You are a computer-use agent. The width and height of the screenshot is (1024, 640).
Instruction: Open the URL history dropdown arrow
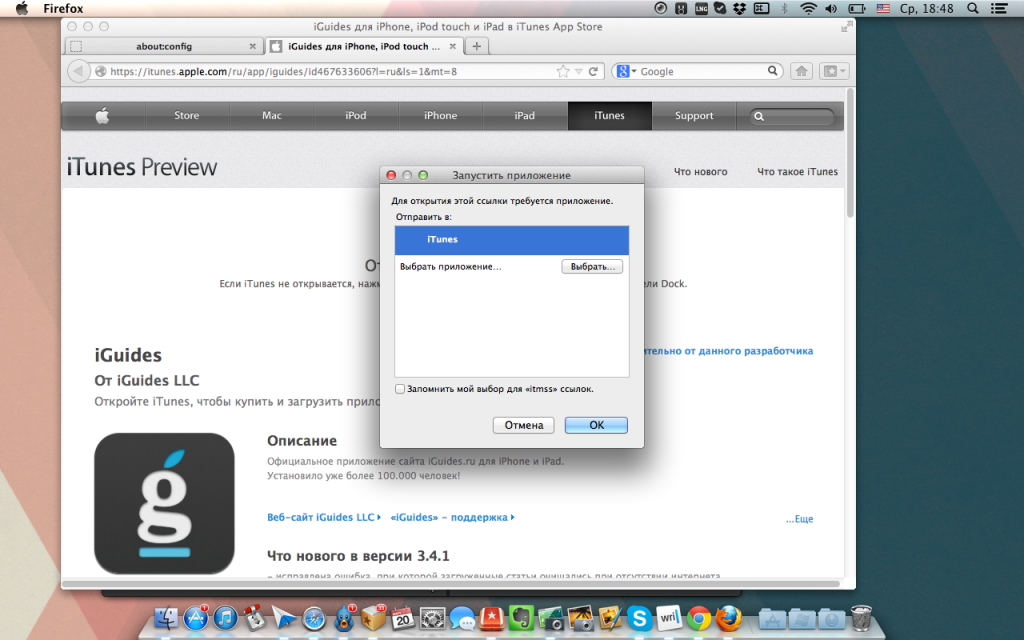click(578, 71)
